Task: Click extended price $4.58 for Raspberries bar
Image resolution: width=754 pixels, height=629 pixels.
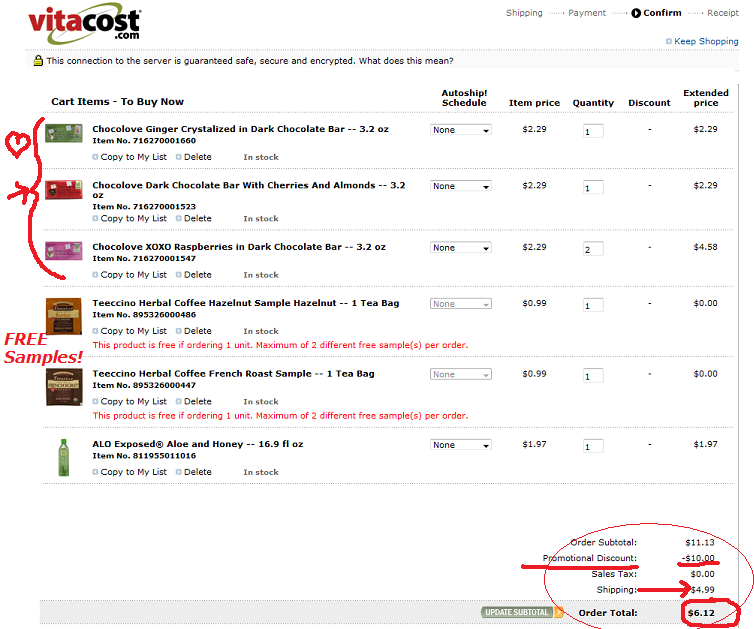Action: pos(705,247)
